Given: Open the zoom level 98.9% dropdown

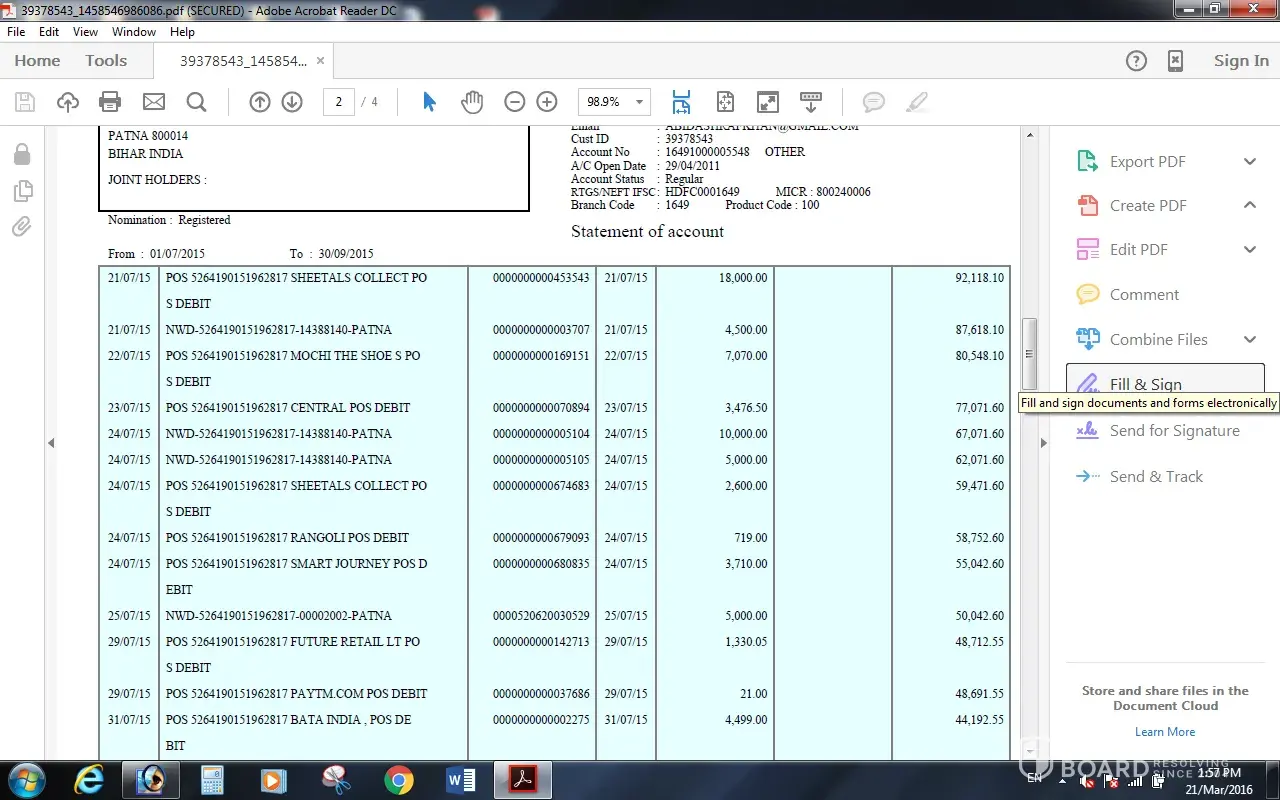Looking at the screenshot, I should (x=640, y=102).
